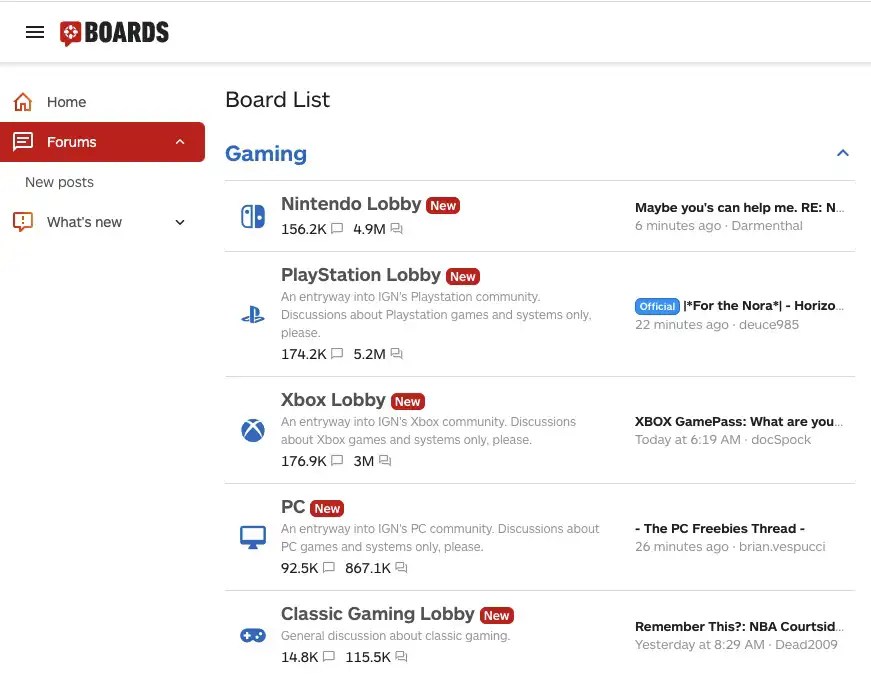Open Nintendo Lobby via the Switch icon

coord(252,216)
